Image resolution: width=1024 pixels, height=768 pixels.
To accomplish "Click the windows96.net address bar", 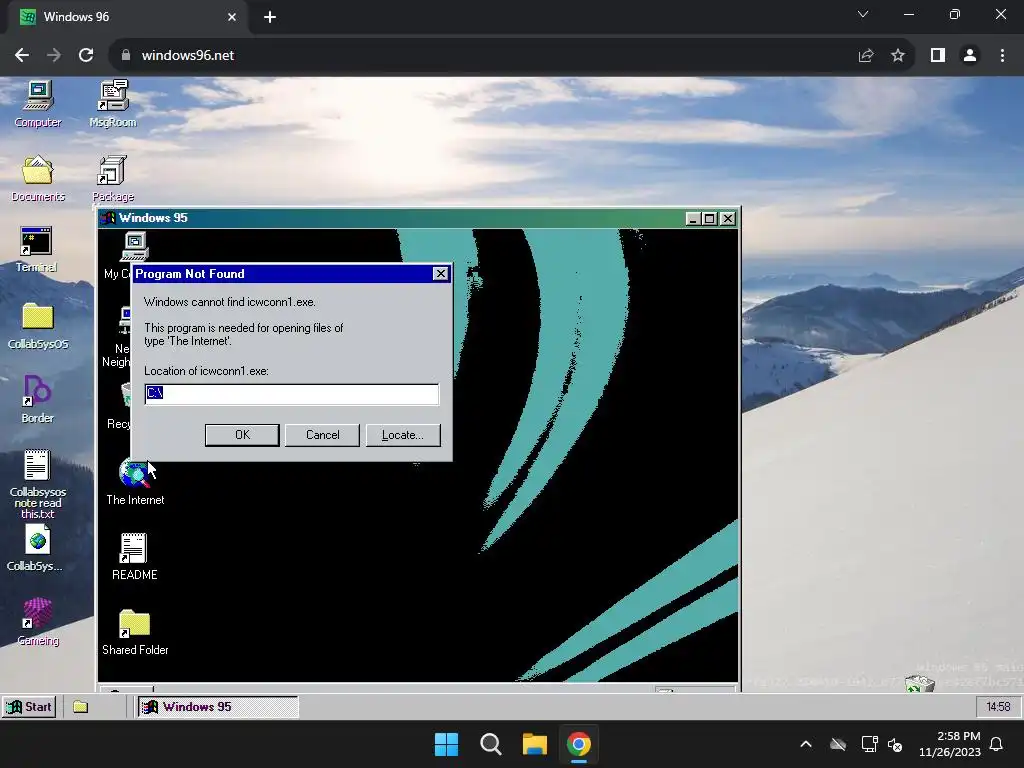I will (483, 56).
